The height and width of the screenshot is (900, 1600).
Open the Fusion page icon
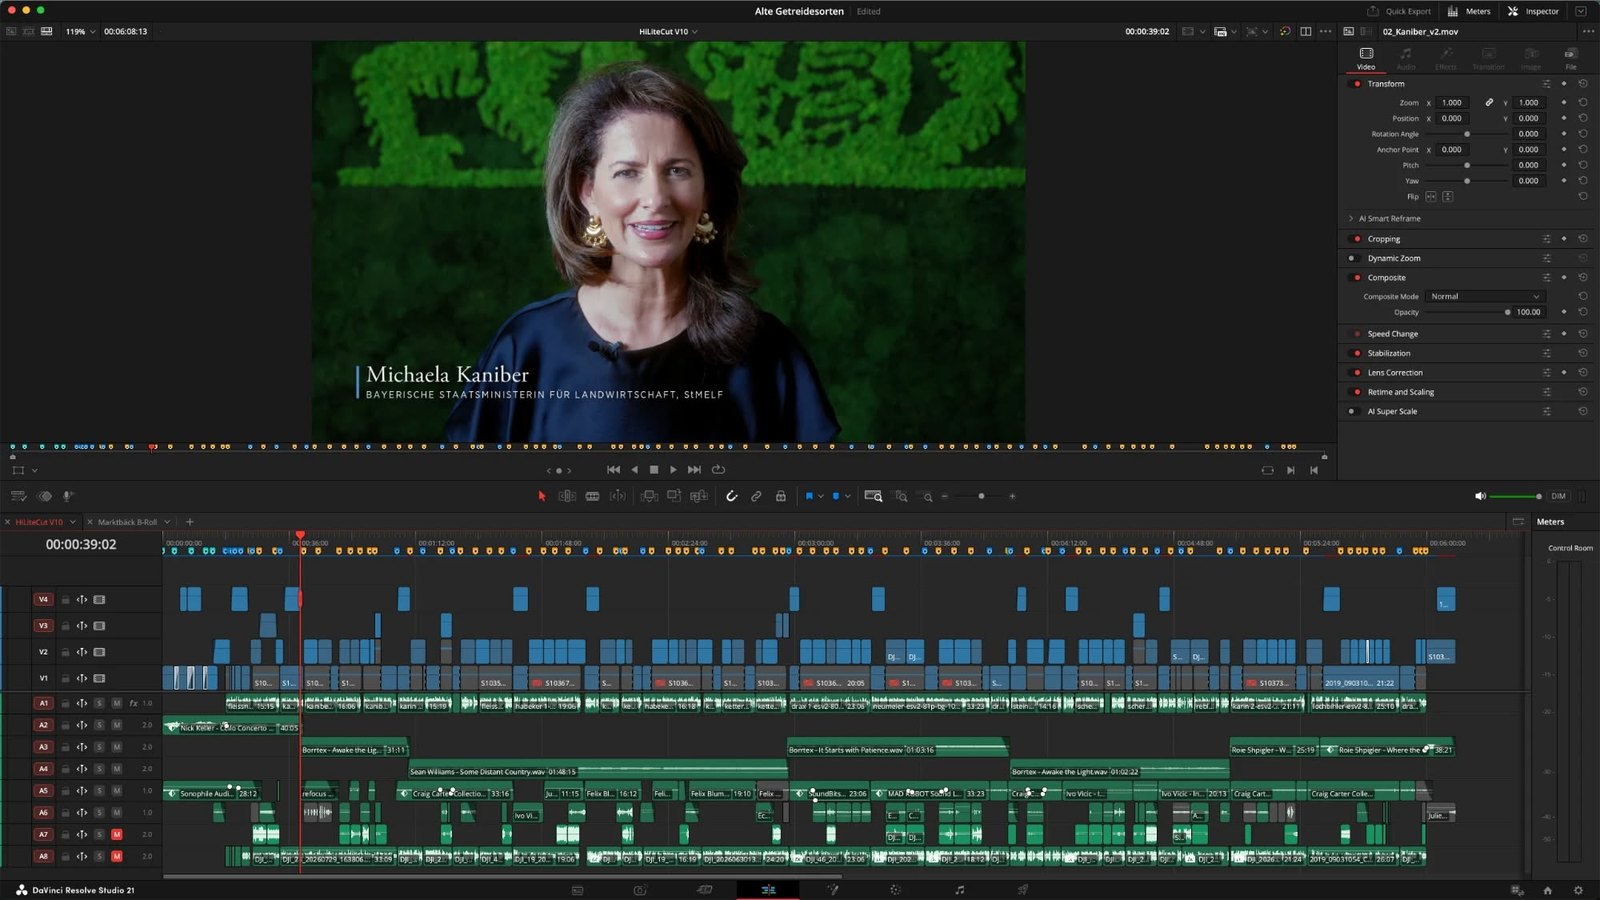click(x=832, y=890)
